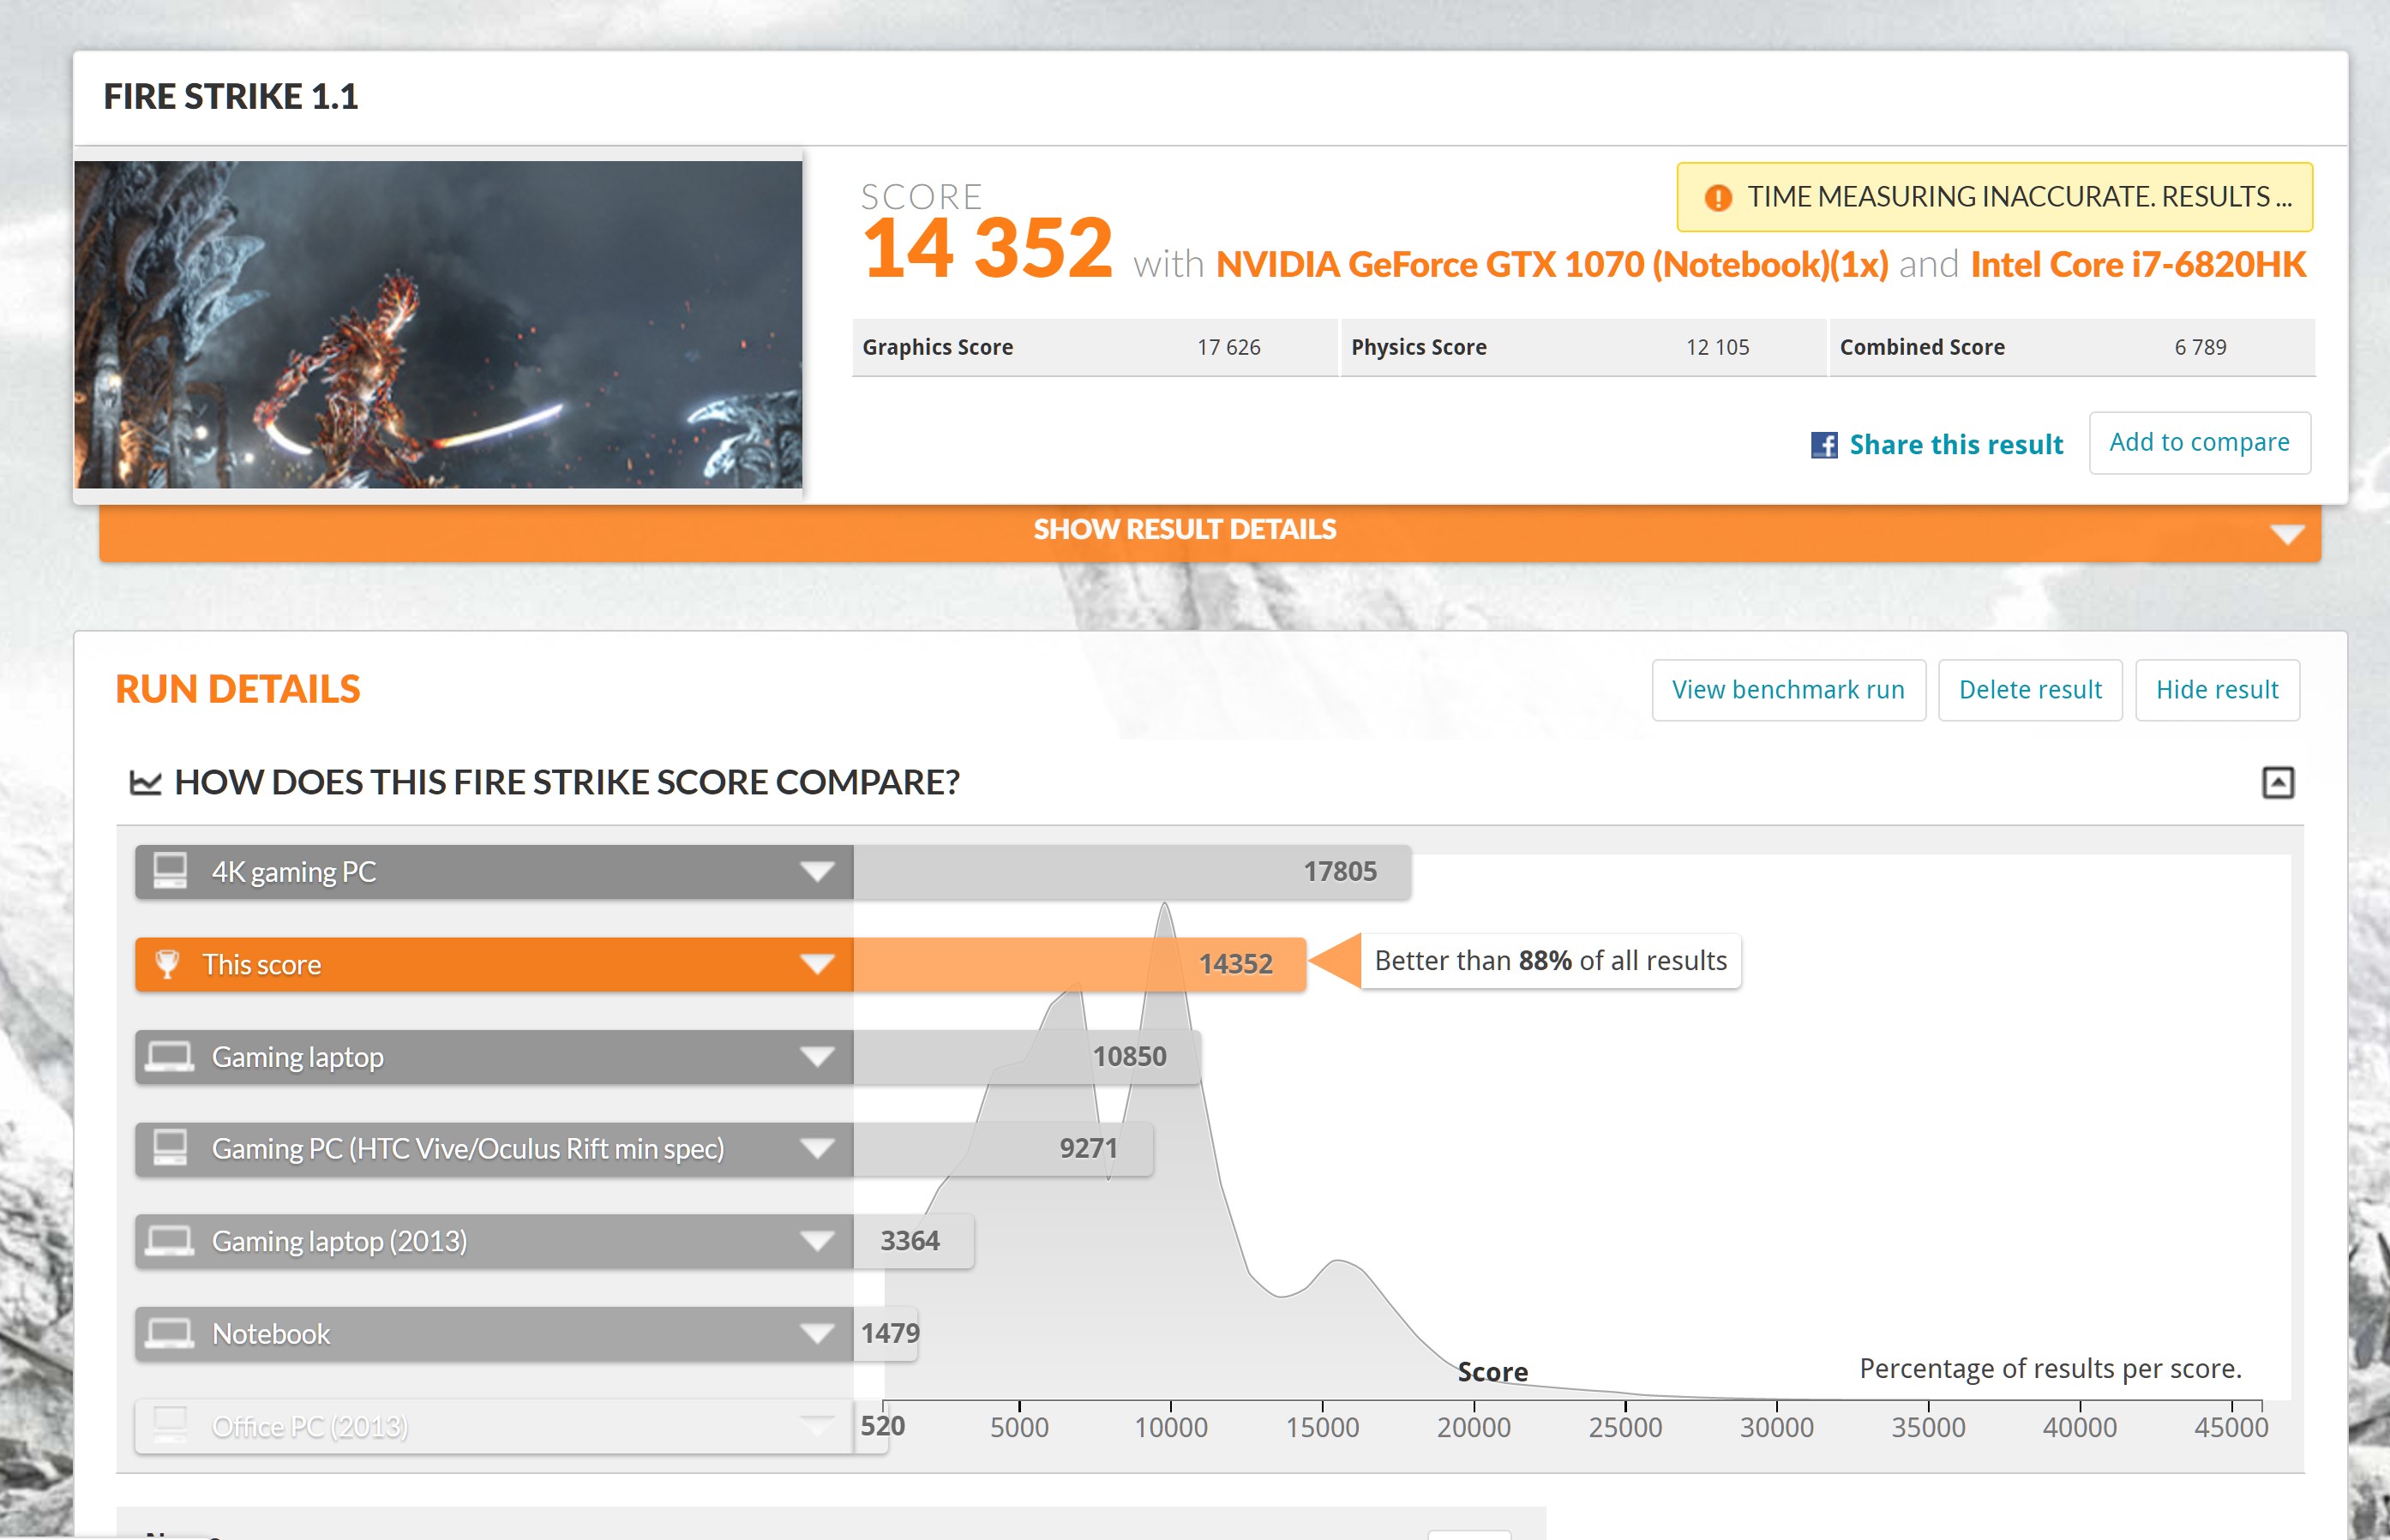
Task: Click the Gaming PC score bar showing 9271
Action: [x=1002, y=1149]
